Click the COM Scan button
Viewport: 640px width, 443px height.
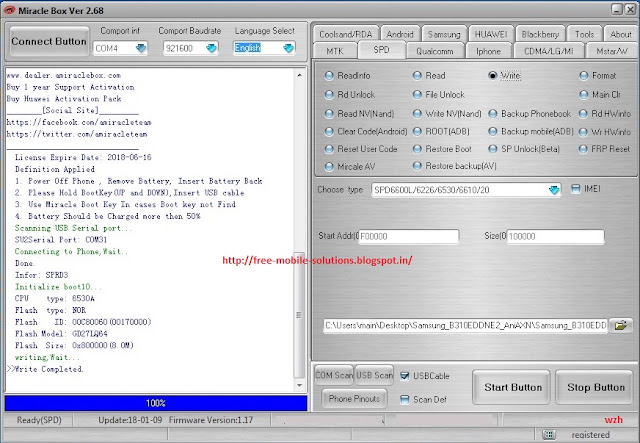click(334, 375)
